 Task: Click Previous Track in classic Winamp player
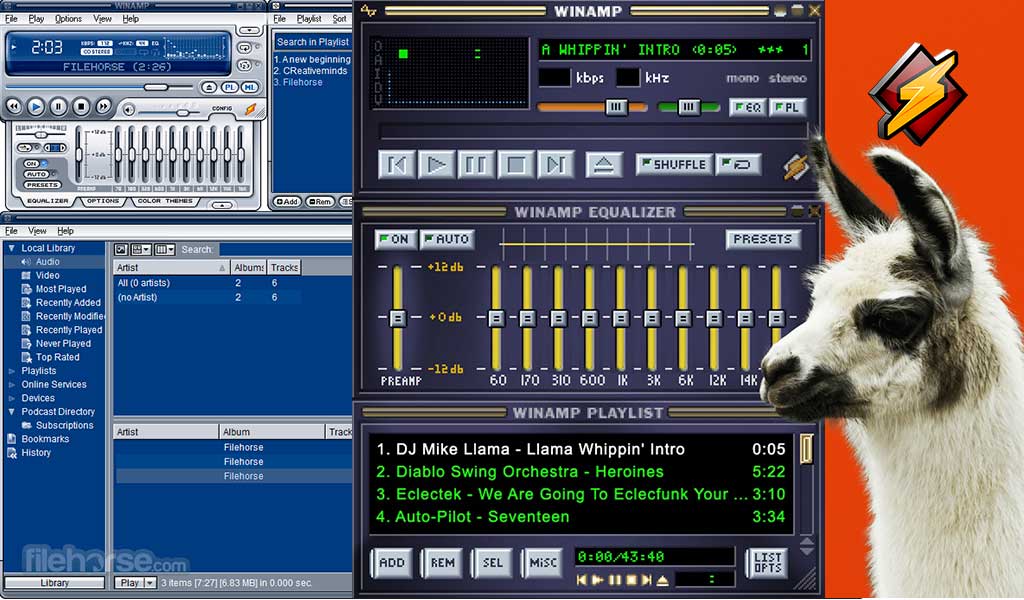pos(396,165)
